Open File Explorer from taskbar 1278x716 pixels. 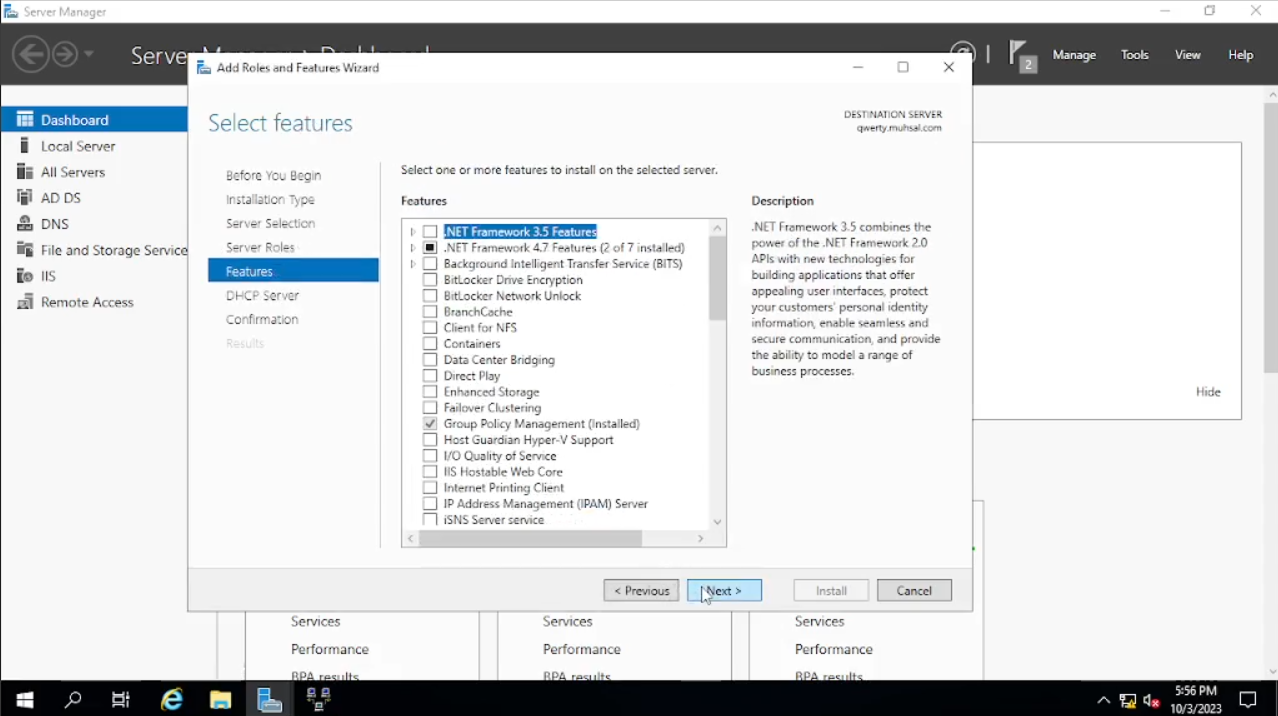click(x=220, y=699)
